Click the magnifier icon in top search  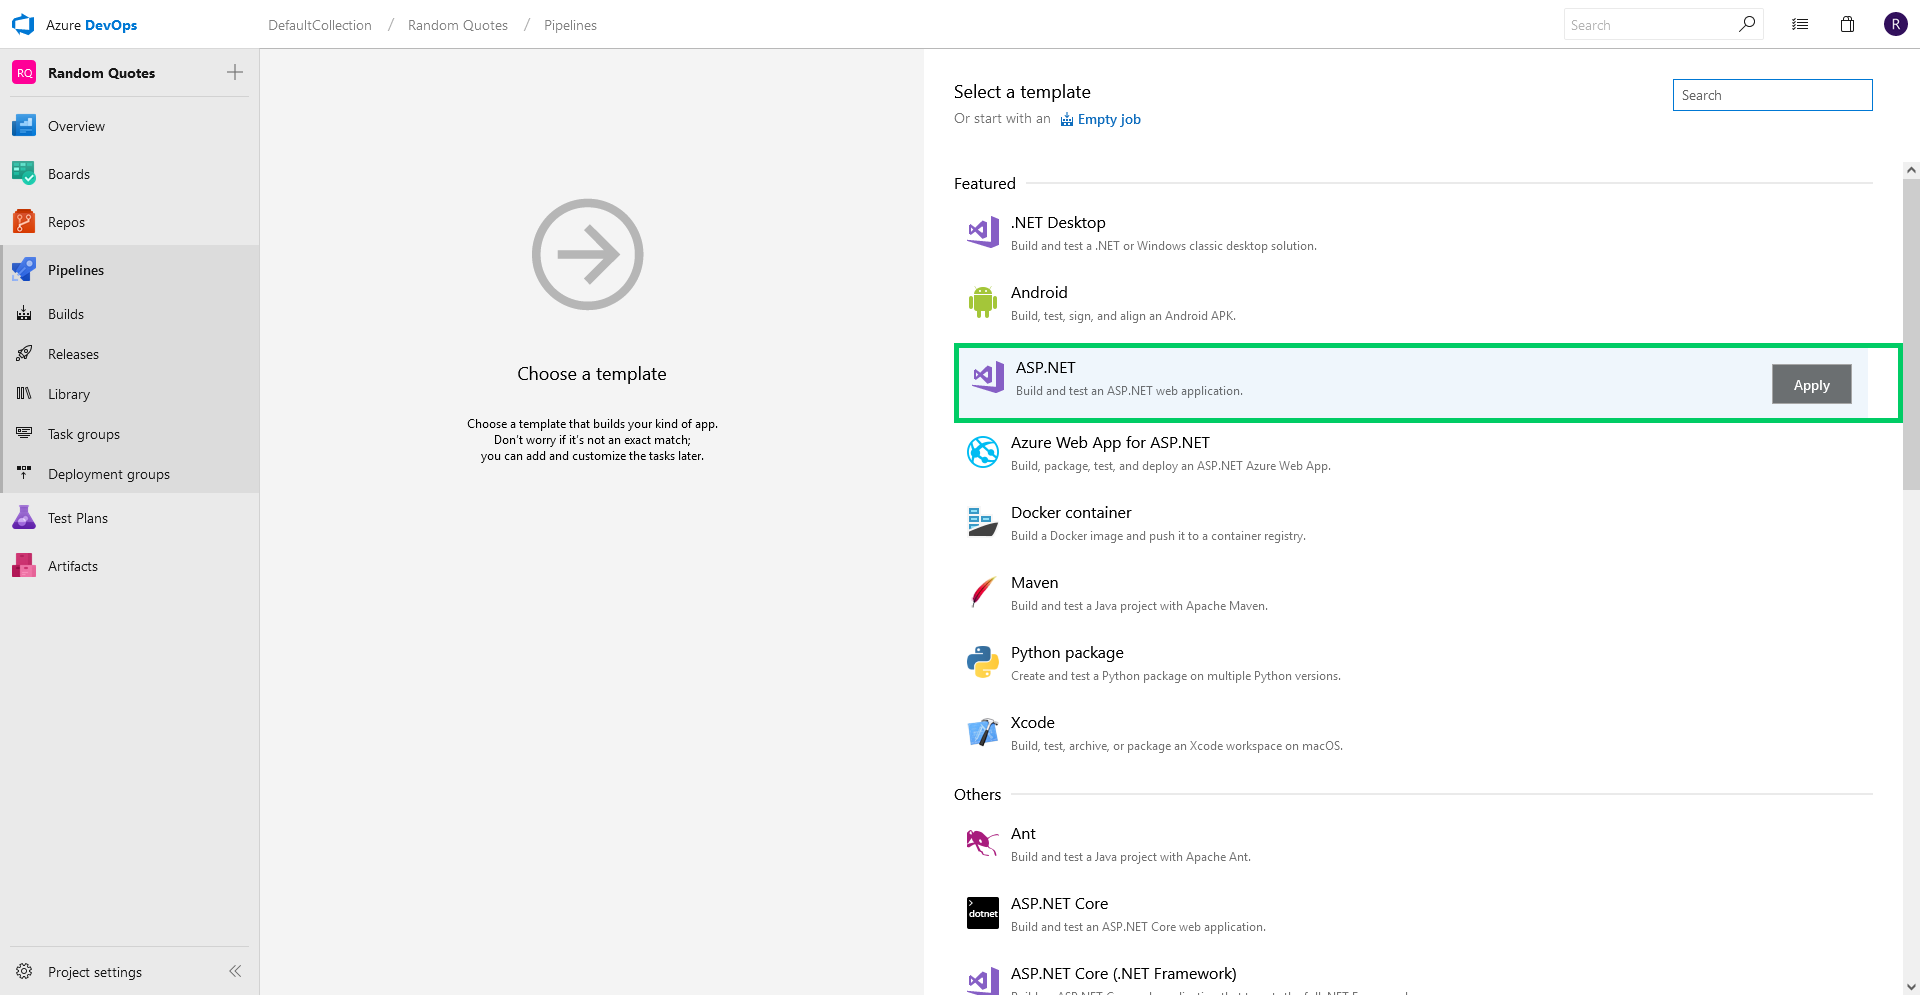(x=1747, y=24)
